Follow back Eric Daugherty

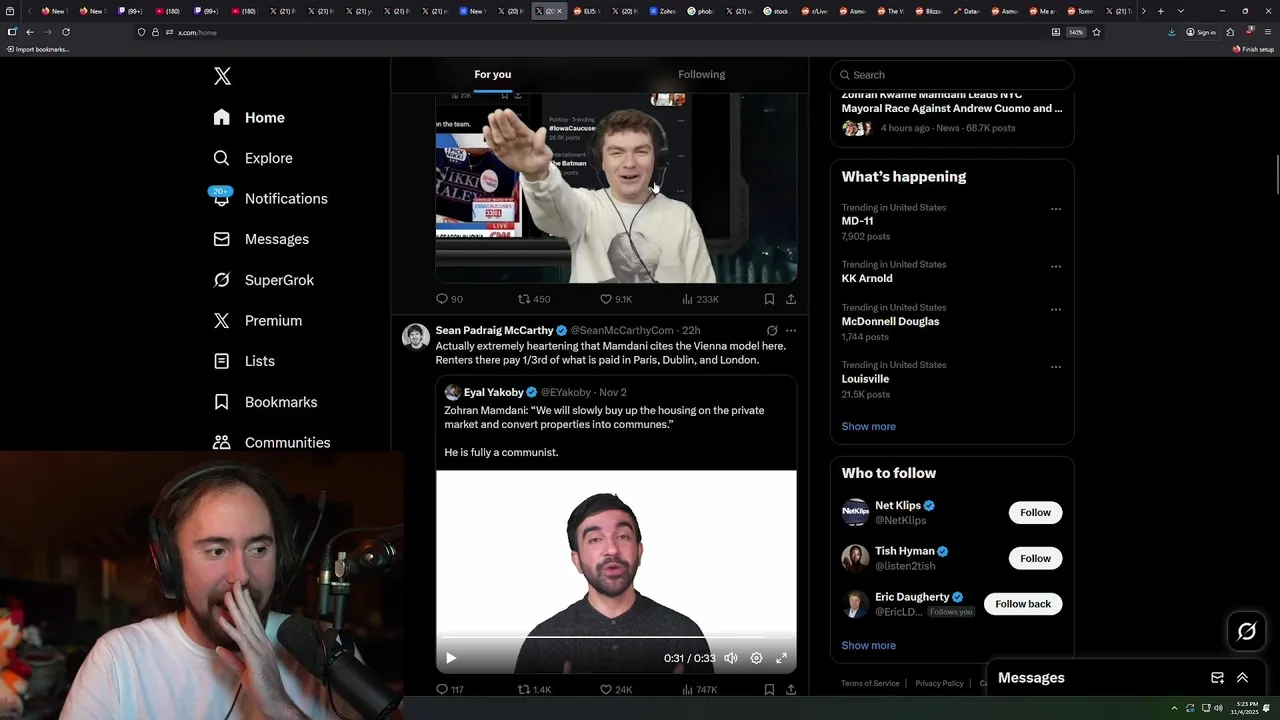pos(1023,604)
